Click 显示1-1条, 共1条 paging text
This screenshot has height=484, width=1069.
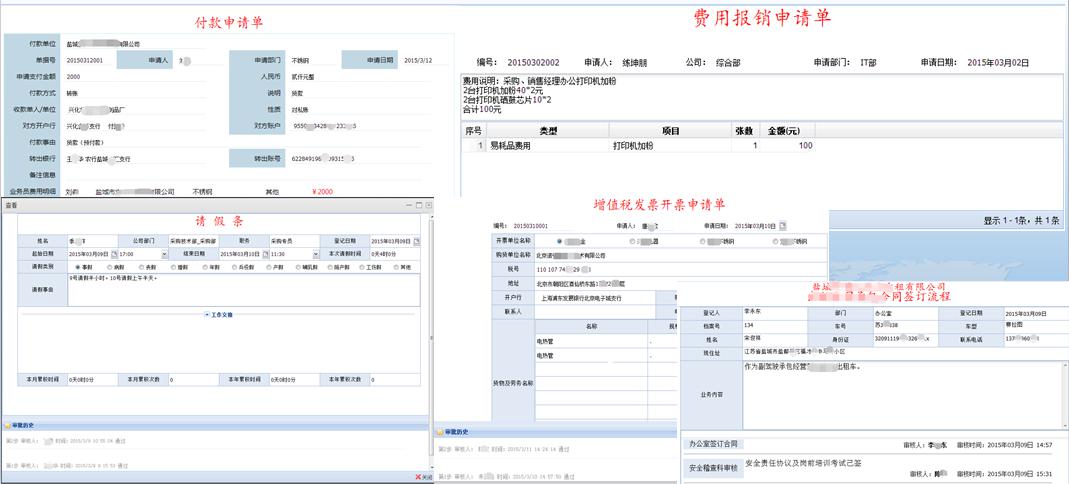(x=1021, y=221)
